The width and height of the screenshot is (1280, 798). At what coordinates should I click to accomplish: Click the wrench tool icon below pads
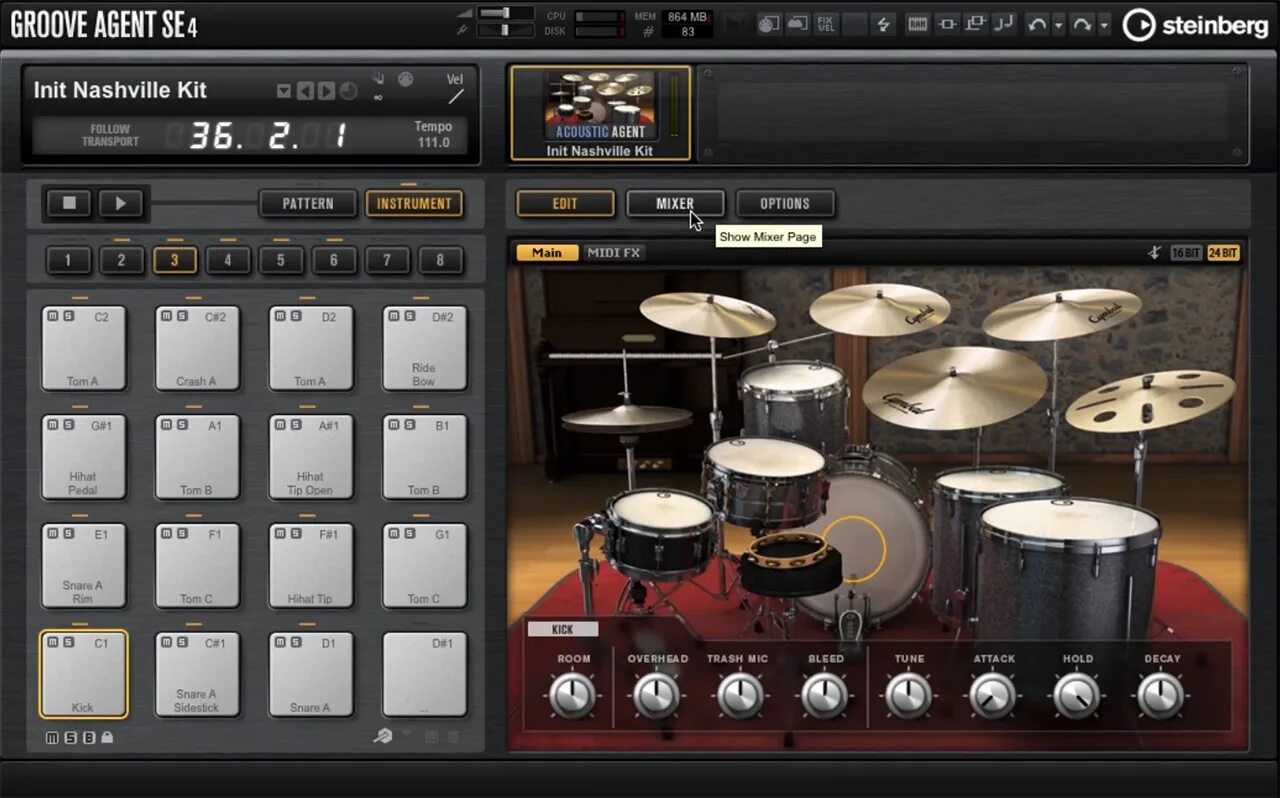tap(383, 736)
